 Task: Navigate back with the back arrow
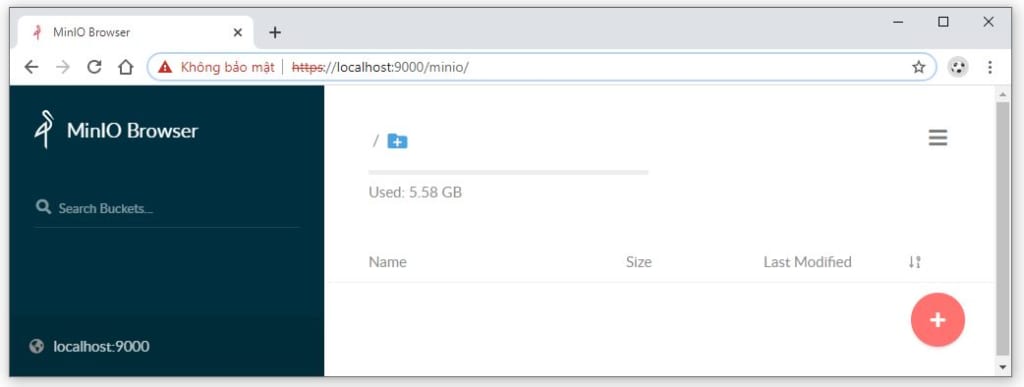[x=31, y=67]
